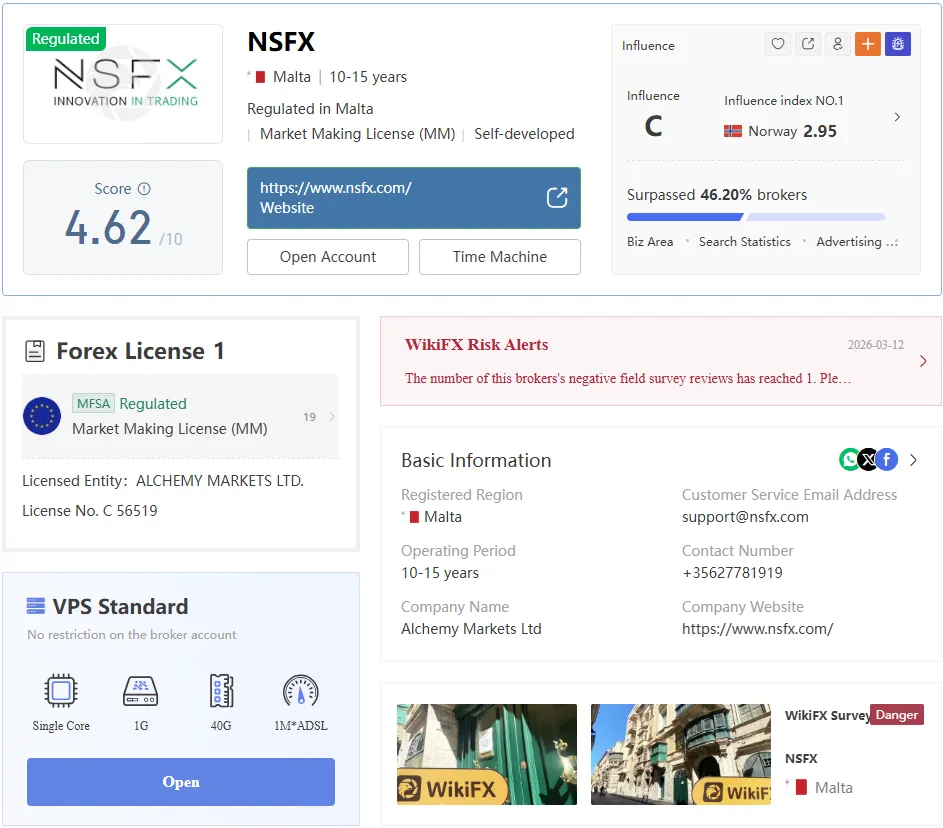Click the Score info icon

coord(144,189)
